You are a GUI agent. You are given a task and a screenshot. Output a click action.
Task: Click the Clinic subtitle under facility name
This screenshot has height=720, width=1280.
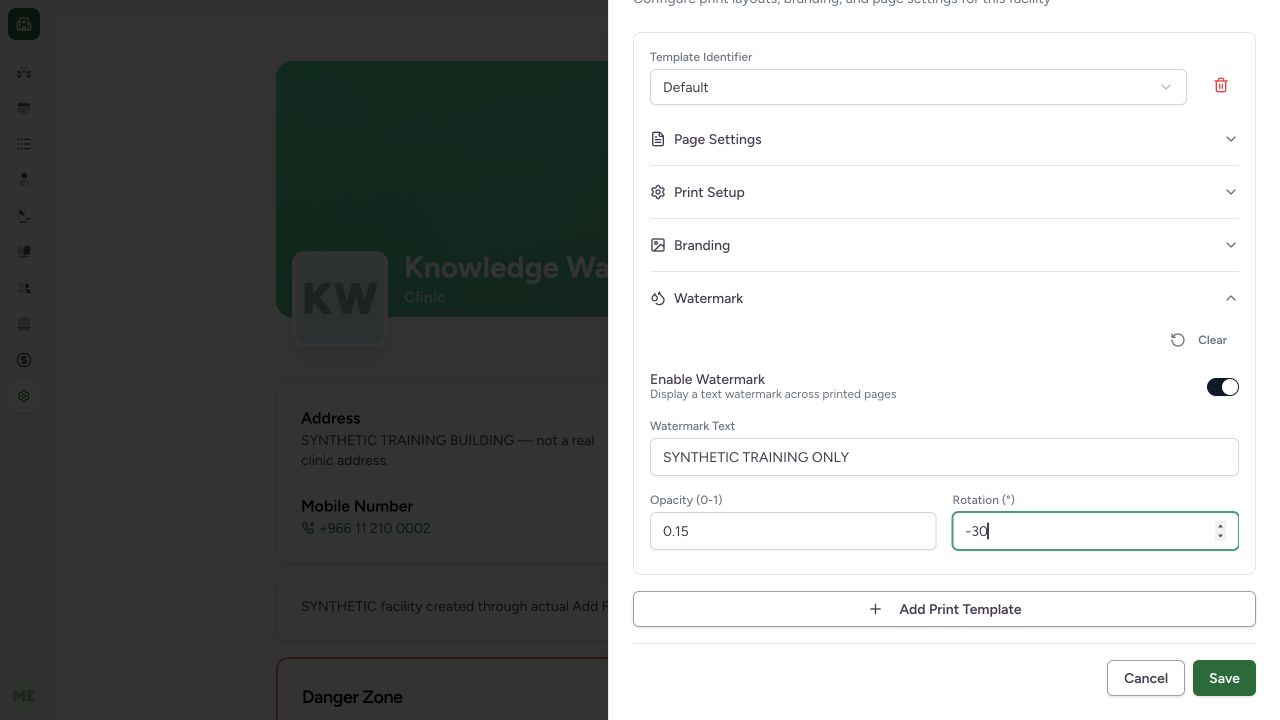425,297
